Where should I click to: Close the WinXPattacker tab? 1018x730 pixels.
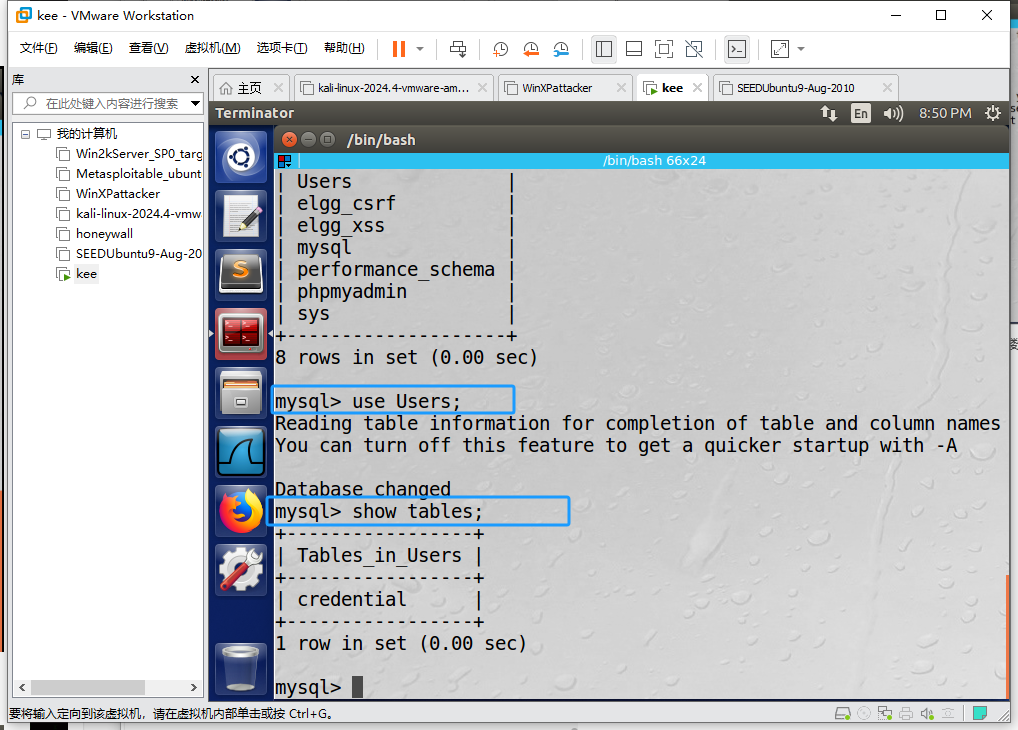pos(621,88)
